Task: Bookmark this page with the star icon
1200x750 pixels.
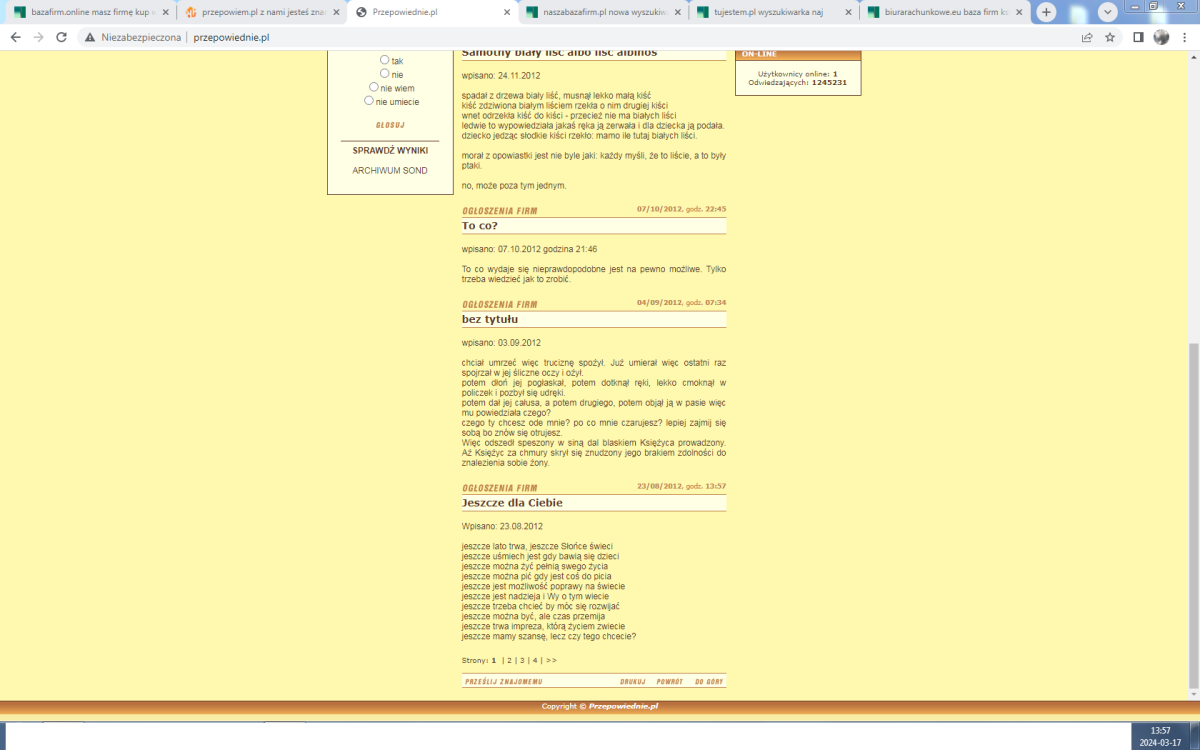Action: click(1110, 37)
